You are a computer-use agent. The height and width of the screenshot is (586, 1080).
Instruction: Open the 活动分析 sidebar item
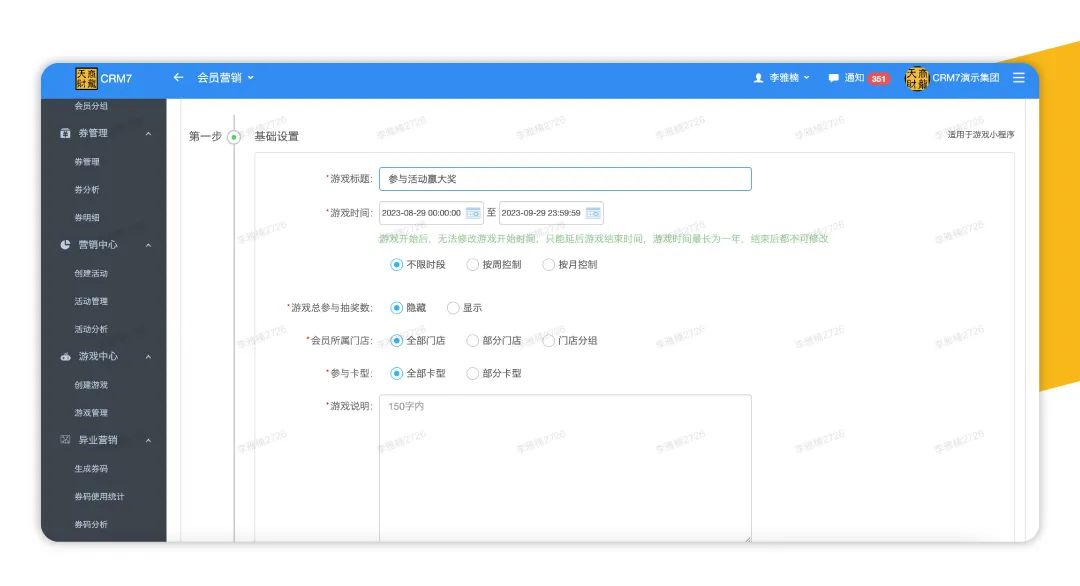(91, 329)
